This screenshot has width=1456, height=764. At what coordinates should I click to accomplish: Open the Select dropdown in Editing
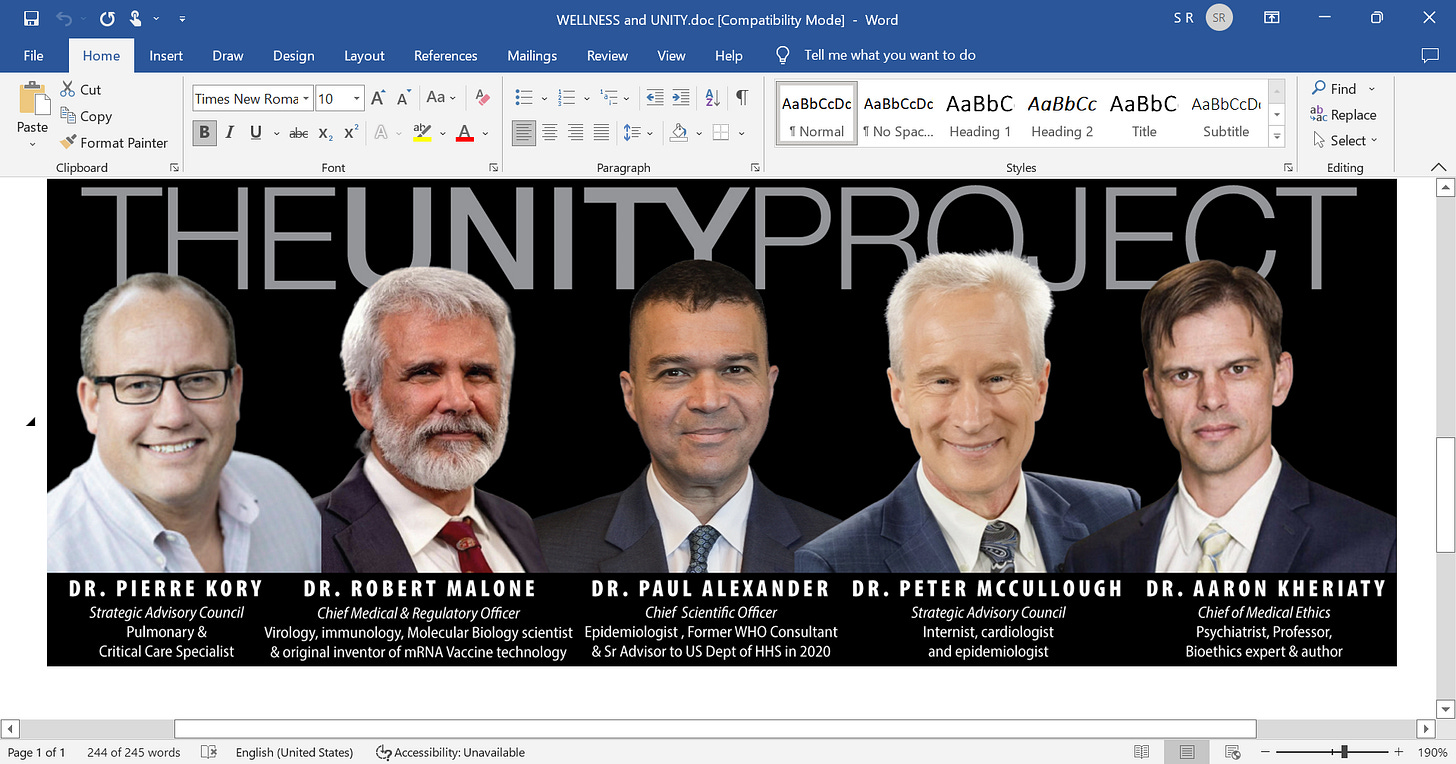tap(1345, 140)
